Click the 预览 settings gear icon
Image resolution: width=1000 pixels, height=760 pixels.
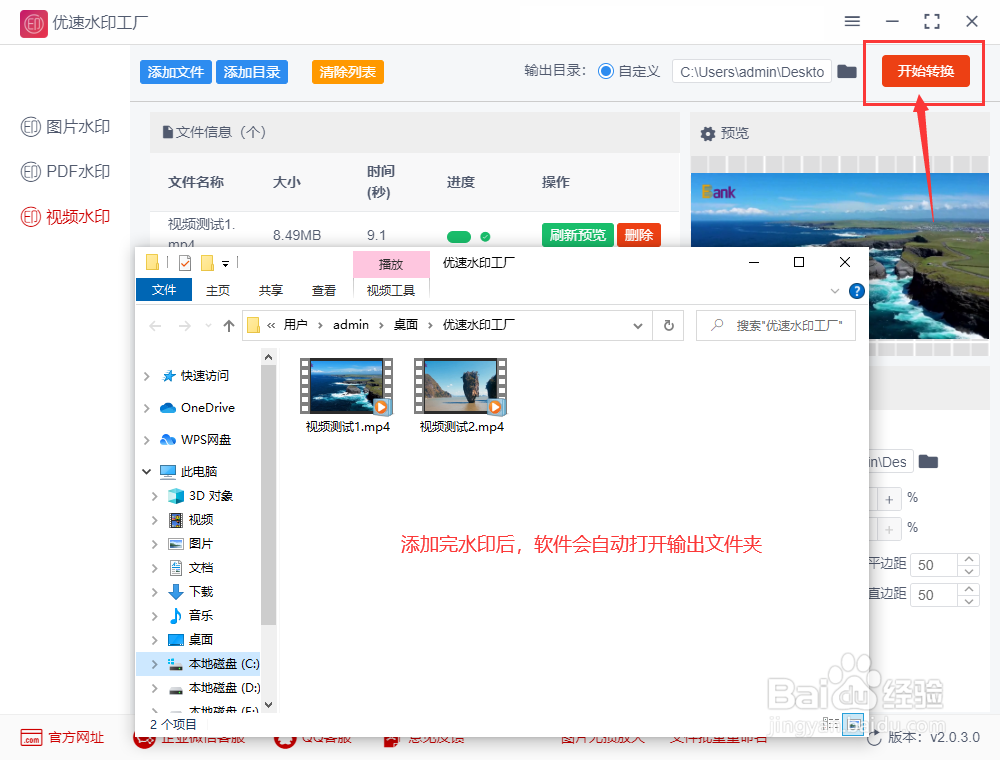point(707,133)
